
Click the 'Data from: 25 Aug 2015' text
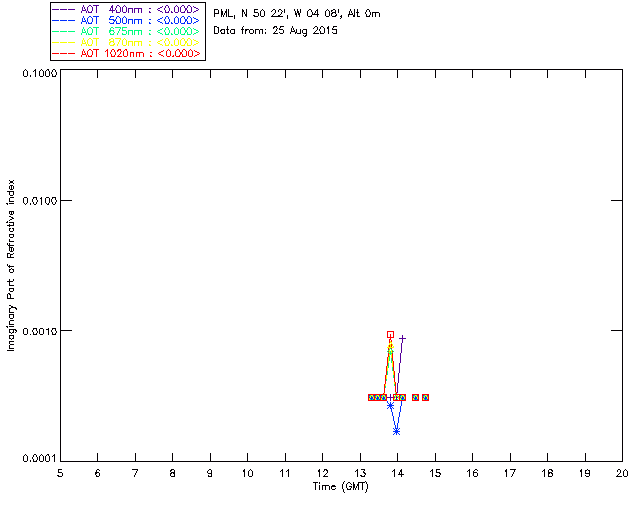tap(276, 31)
